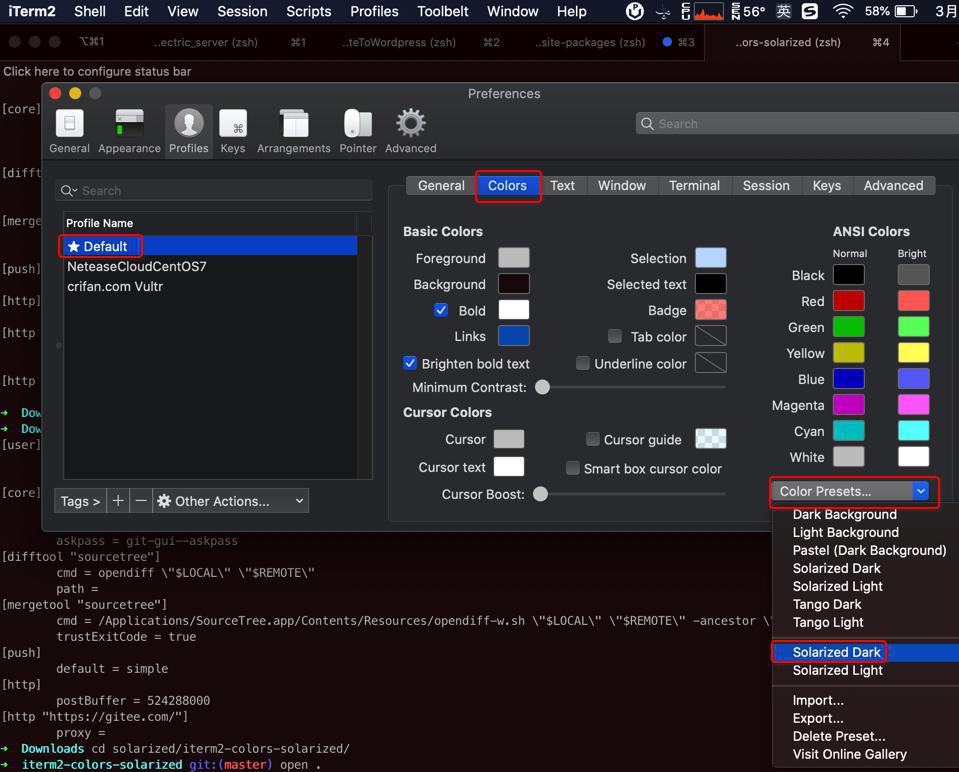The image size is (959, 772).
Task: Click the Sogou input method S icon
Action: [x=810, y=11]
